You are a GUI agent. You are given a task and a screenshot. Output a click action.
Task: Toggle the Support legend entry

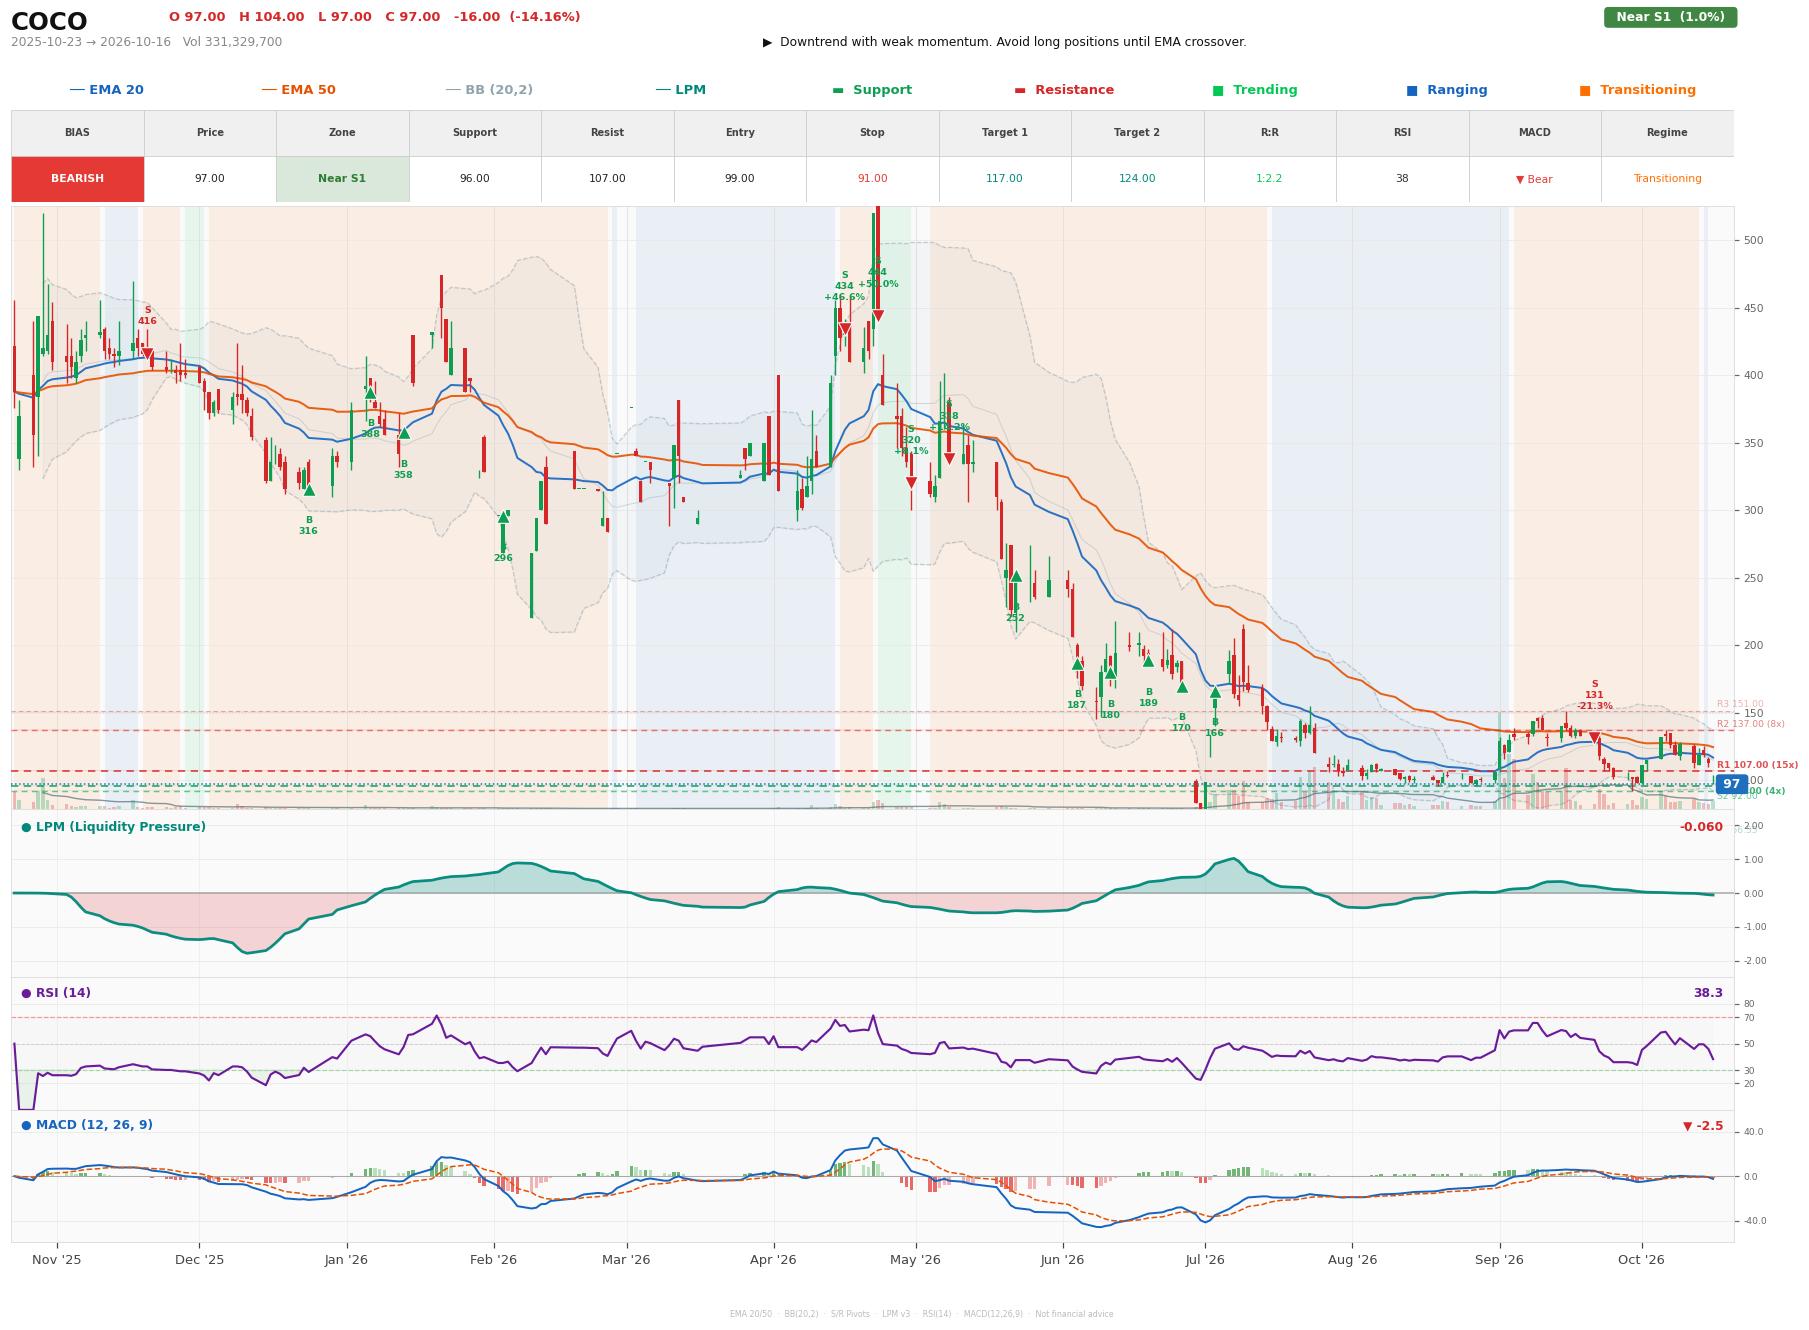coord(872,90)
